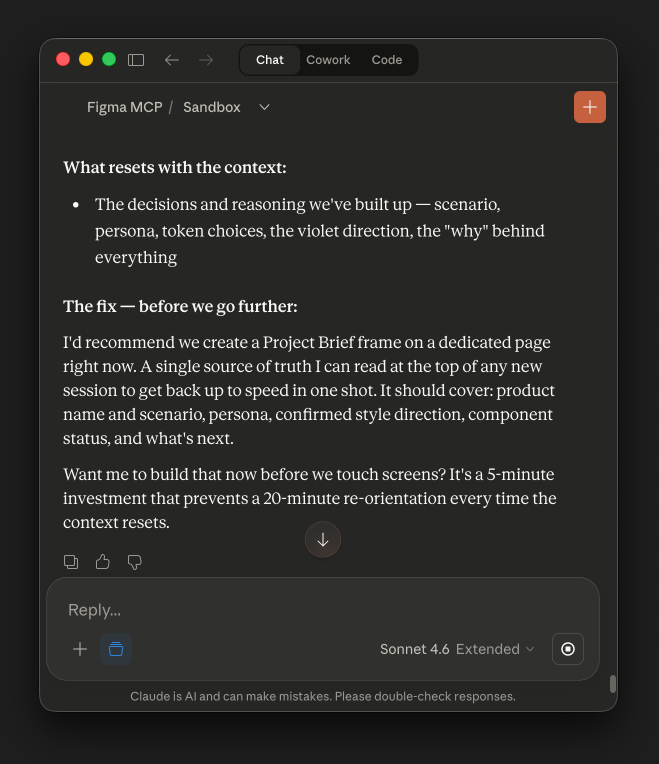Image resolution: width=659 pixels, height=764 pixels.
Task: Start a new chat with the orange plus
Action: [590, 107]
